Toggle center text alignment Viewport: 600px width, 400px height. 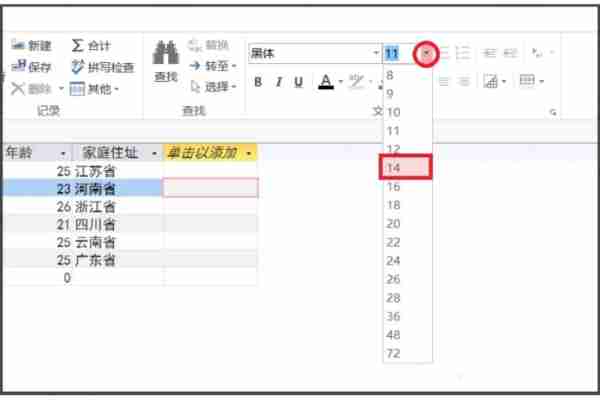pos(444,82)
